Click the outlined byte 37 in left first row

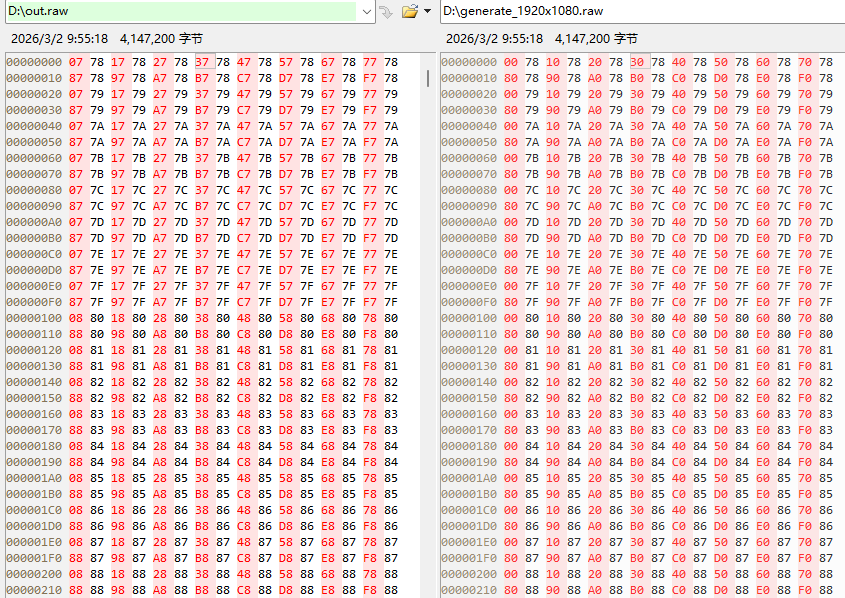point(202,62)
